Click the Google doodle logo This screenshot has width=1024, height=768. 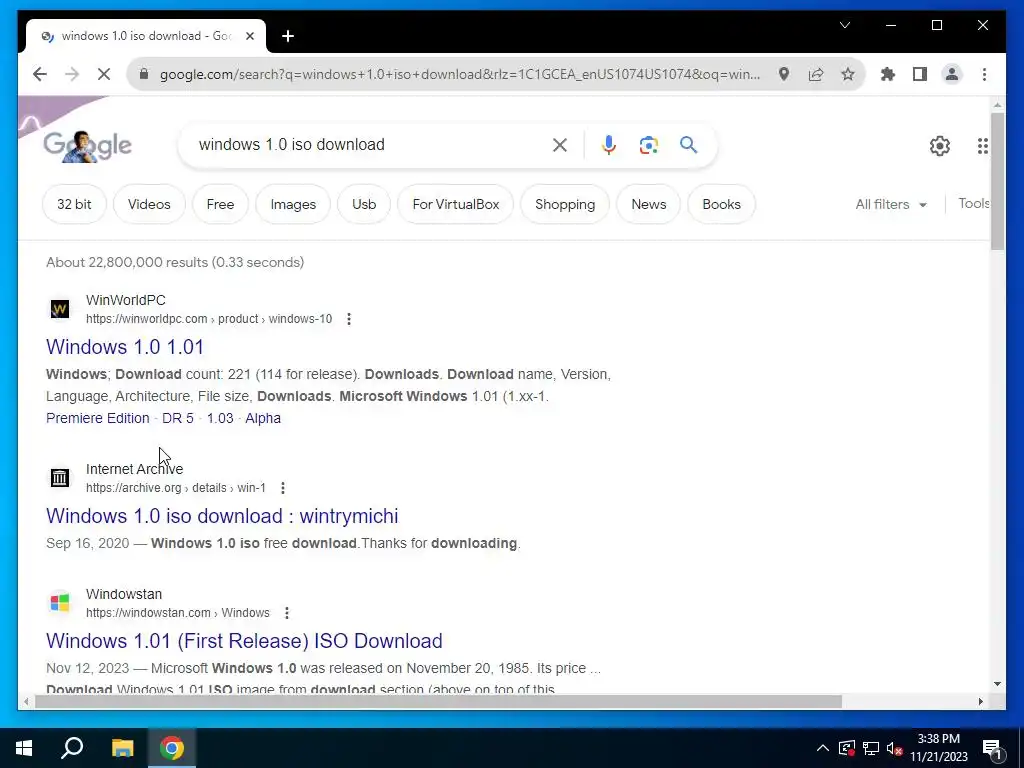pyautogui.click(x=88, y=145)
